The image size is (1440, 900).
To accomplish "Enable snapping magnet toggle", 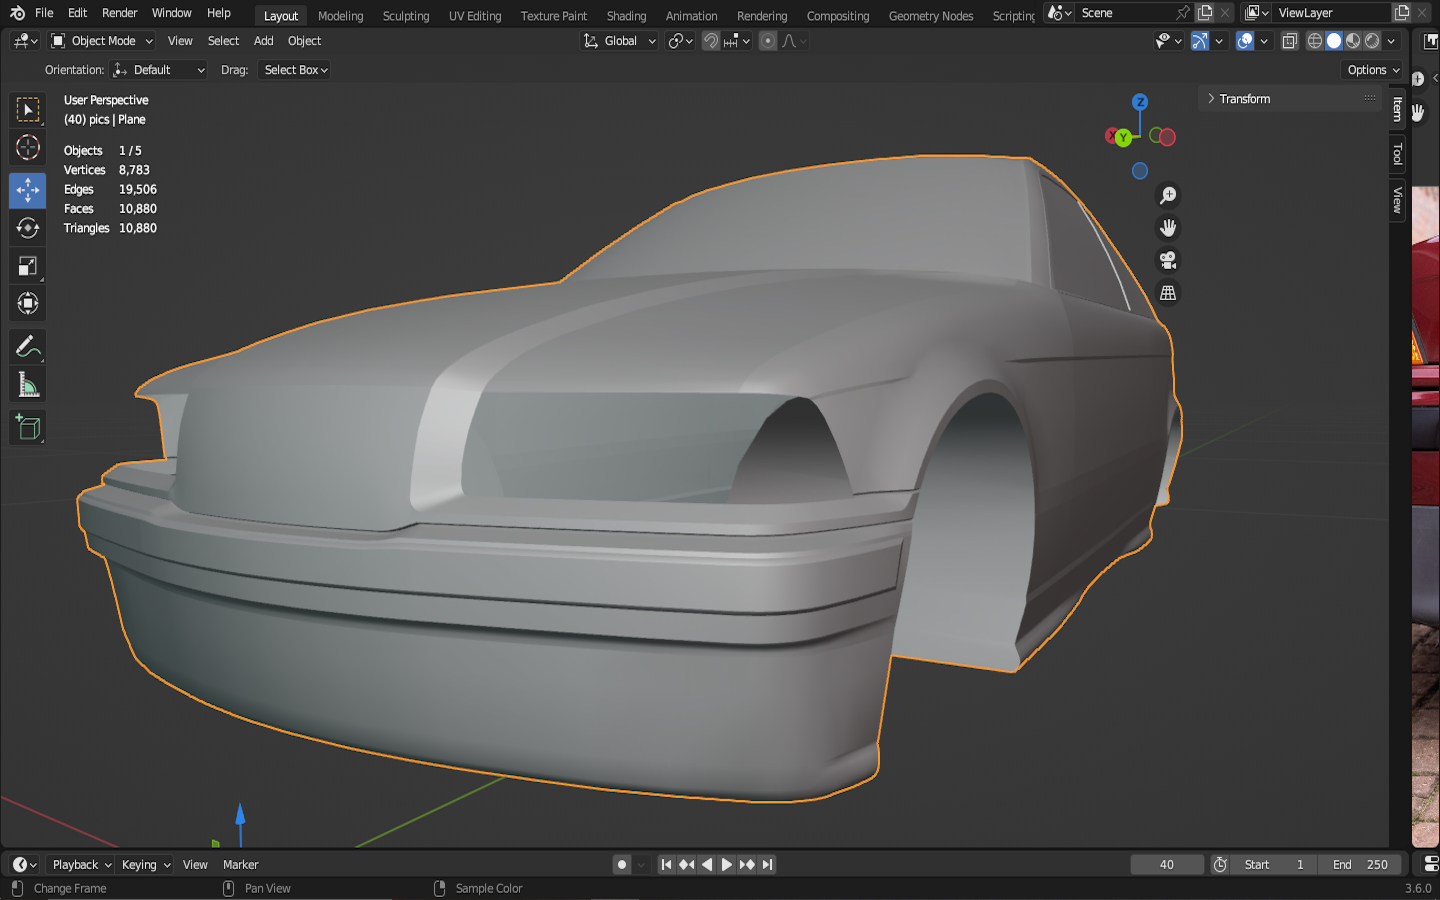I will (711, 41).
